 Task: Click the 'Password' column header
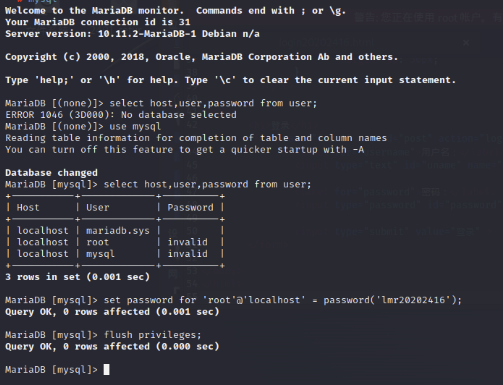190,207
